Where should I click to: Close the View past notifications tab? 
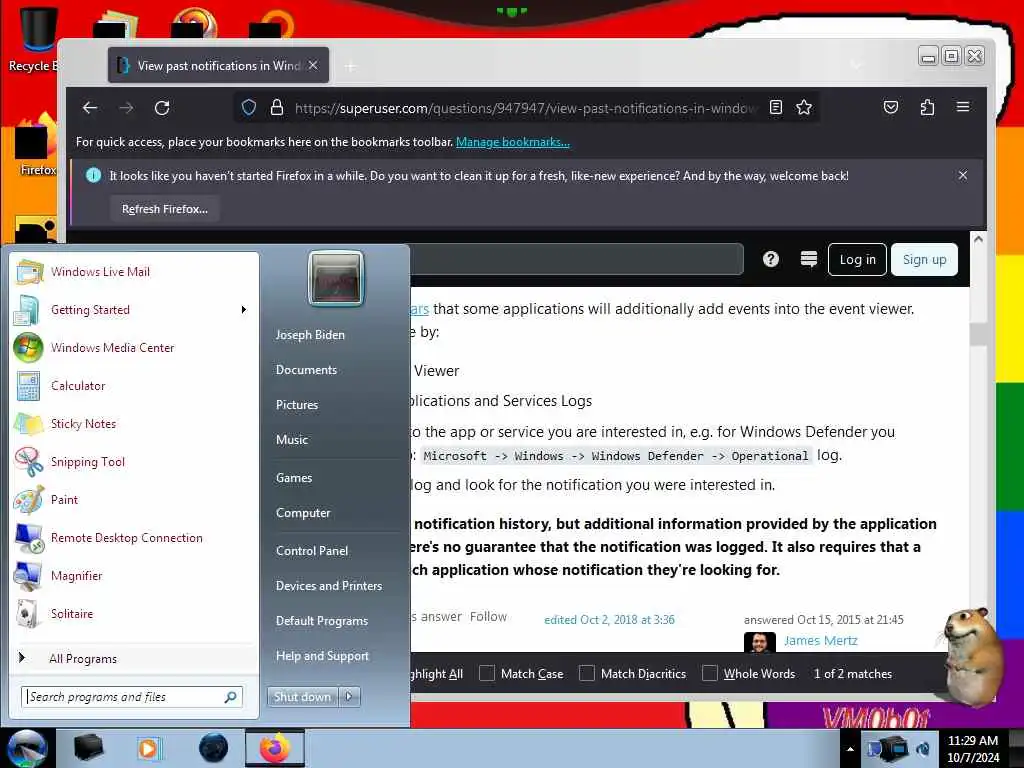pyautogui.click(x=313, y=65)
